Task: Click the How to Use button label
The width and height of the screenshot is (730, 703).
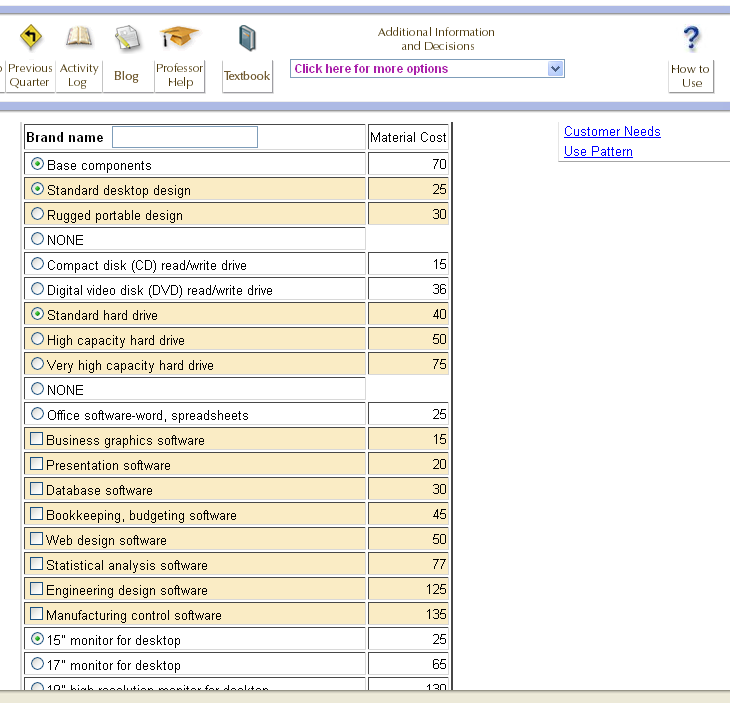Action: click(x=691, y=76)
